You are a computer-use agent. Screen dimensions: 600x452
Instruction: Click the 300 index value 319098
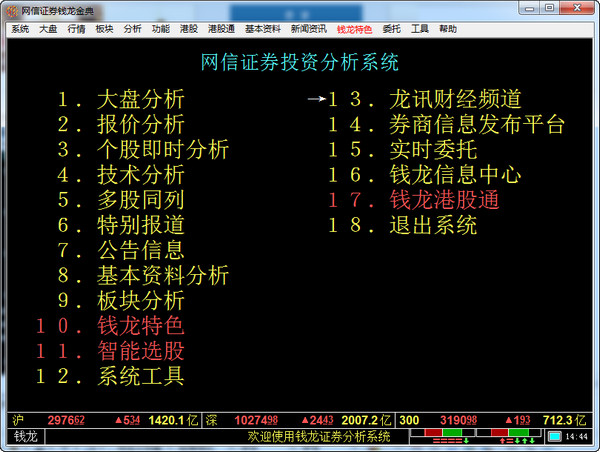[458, 420]
